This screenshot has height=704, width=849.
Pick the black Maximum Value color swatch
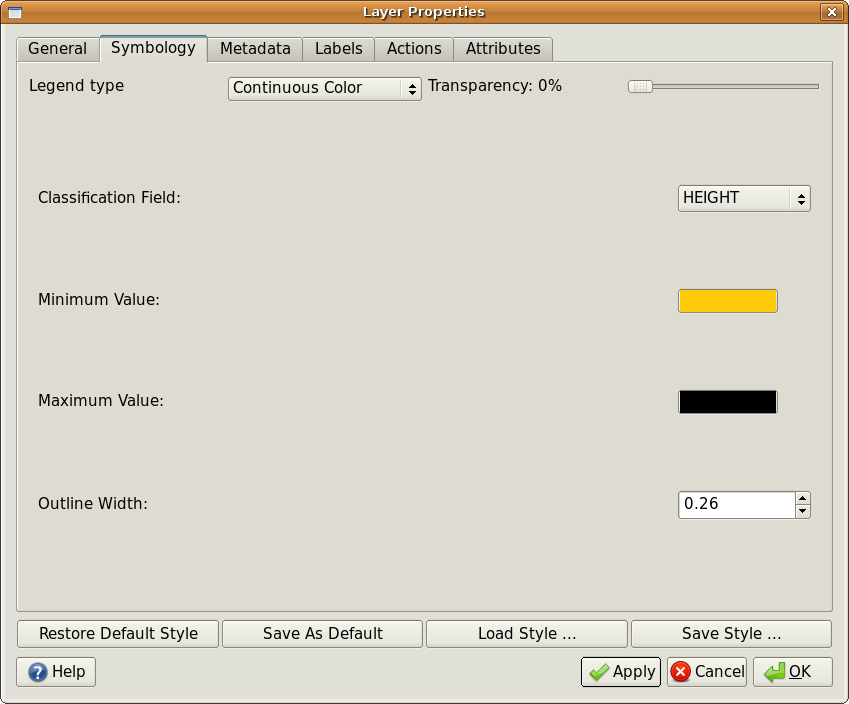click(727, 401)
